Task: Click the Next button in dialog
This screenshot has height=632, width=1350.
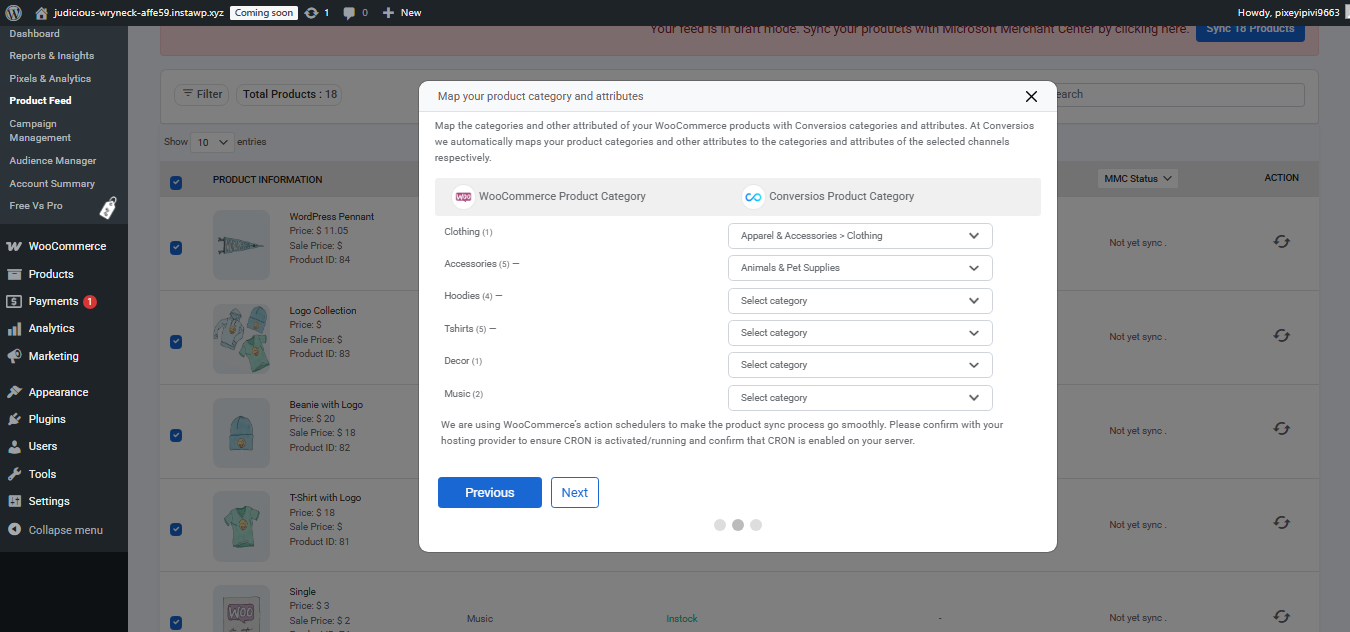Action: tap(575, 492)
